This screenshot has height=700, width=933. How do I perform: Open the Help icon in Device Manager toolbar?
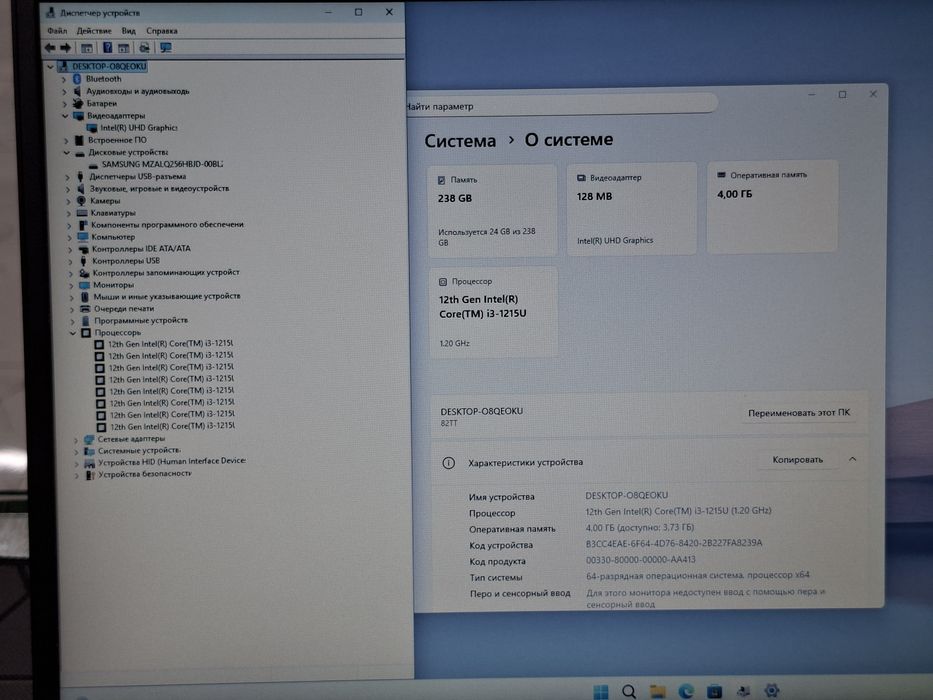(107, 48)
